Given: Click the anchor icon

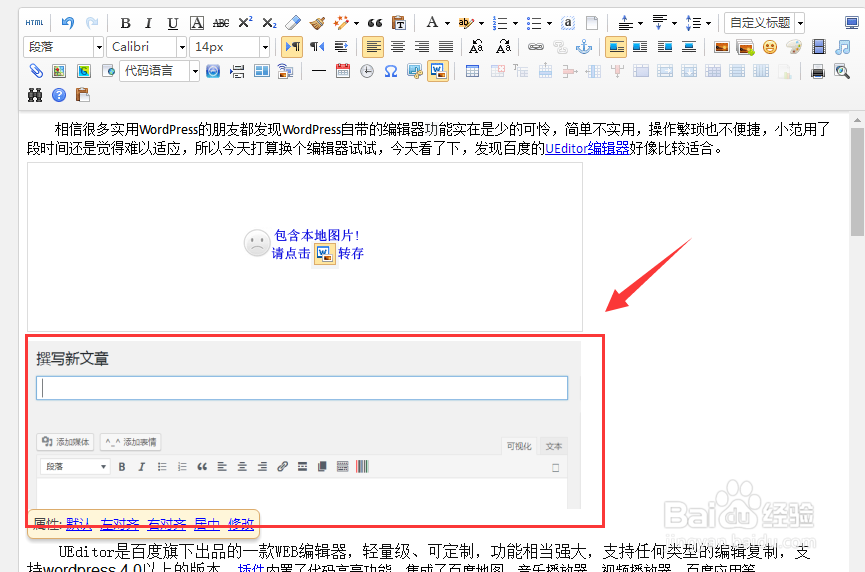Looking at the screenshot, I should (584, 47).
